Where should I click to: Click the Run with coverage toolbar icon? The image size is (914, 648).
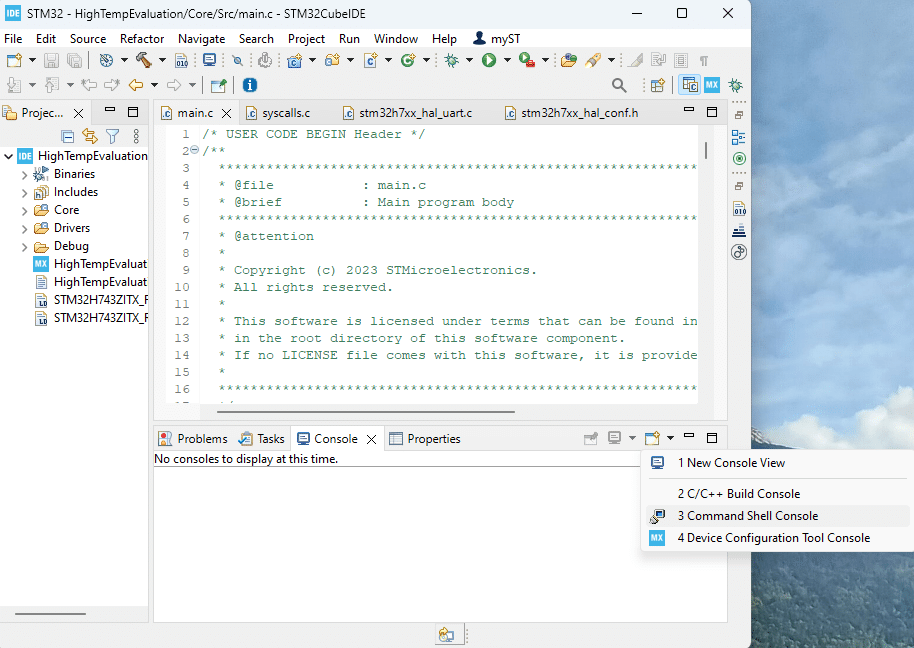[x=526, y=60]
